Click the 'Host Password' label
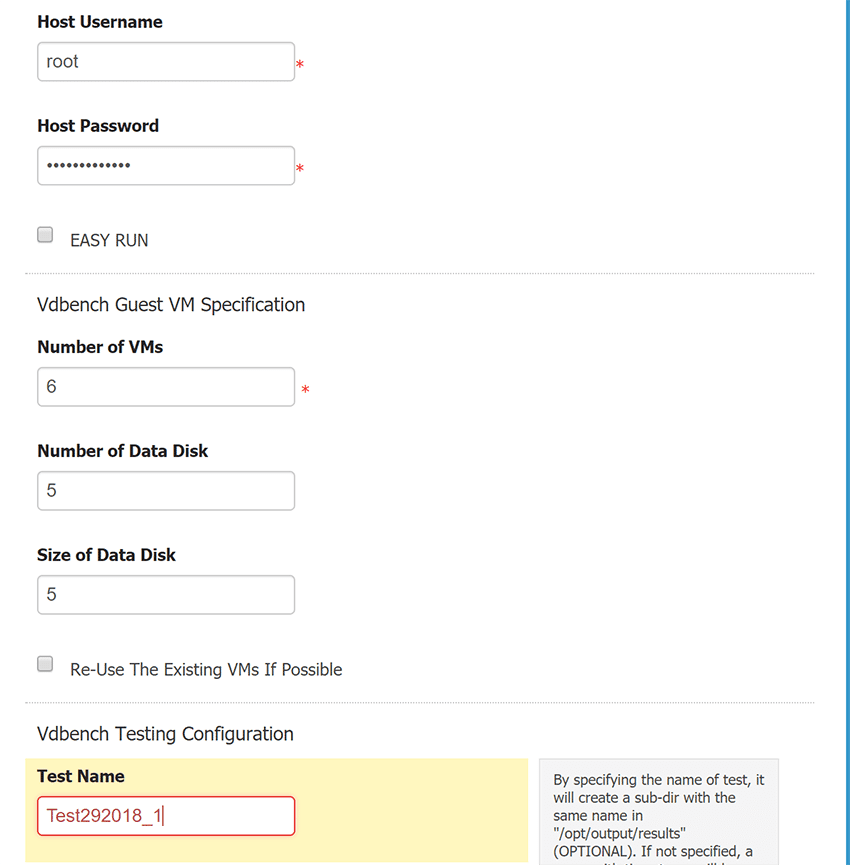 click(x=98, y=126)
